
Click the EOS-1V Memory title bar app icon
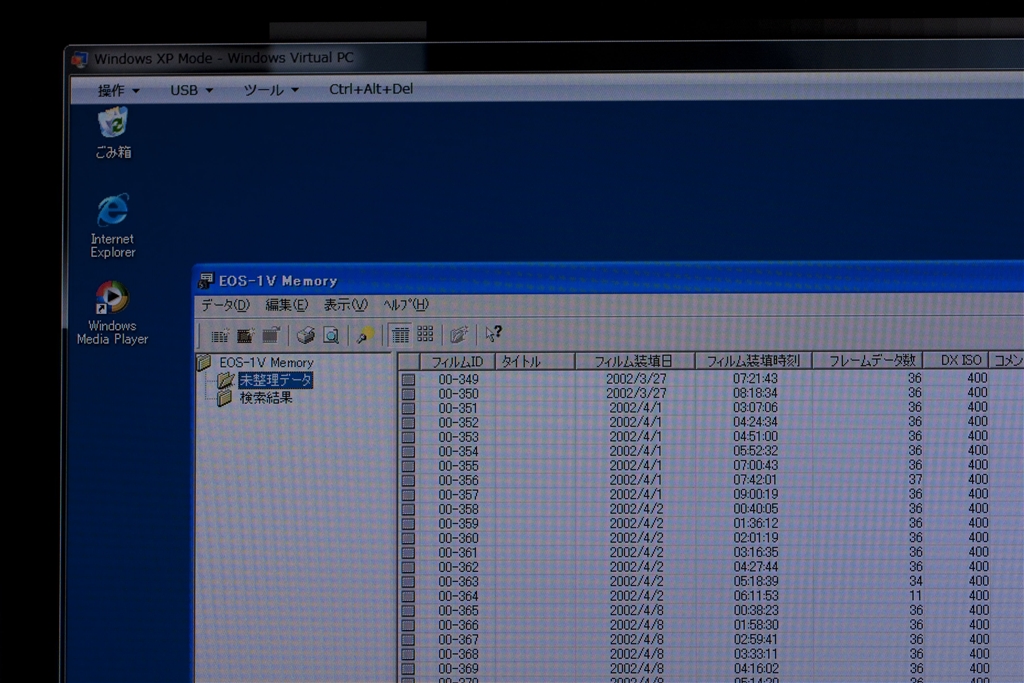pos(206,281)
